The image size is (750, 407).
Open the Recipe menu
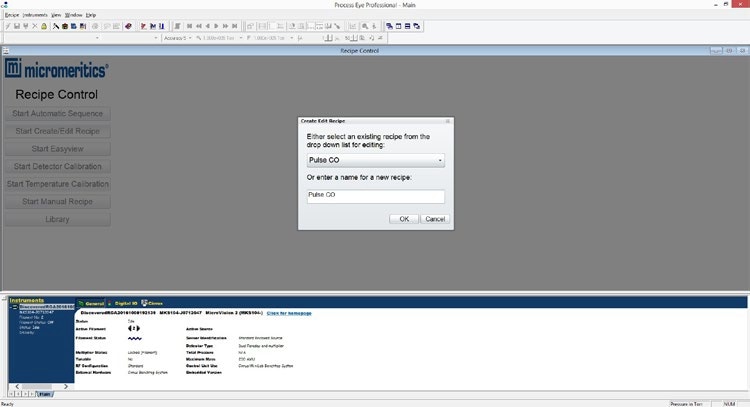pos(12,15)
